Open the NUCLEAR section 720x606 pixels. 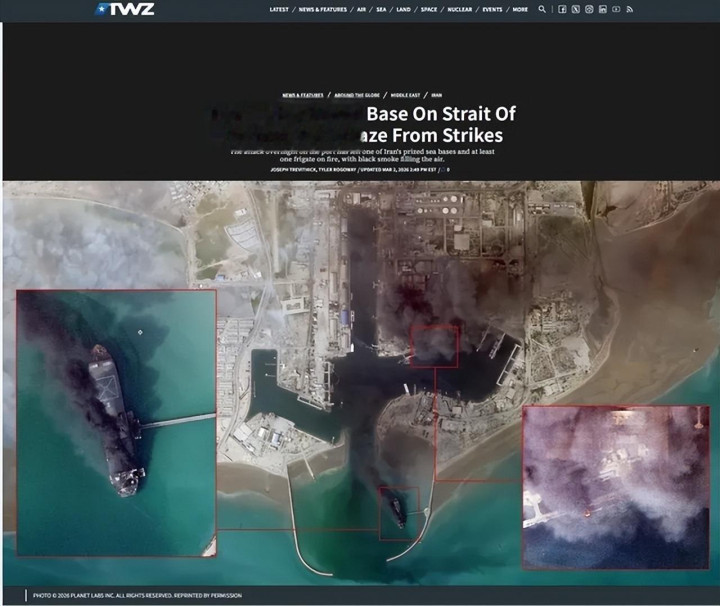(460, 9)
